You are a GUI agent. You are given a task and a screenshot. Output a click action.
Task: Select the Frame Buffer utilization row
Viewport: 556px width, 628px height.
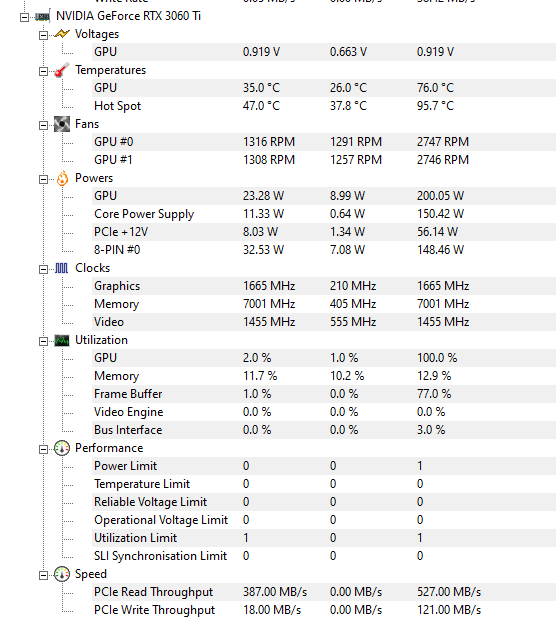[324, 394]
